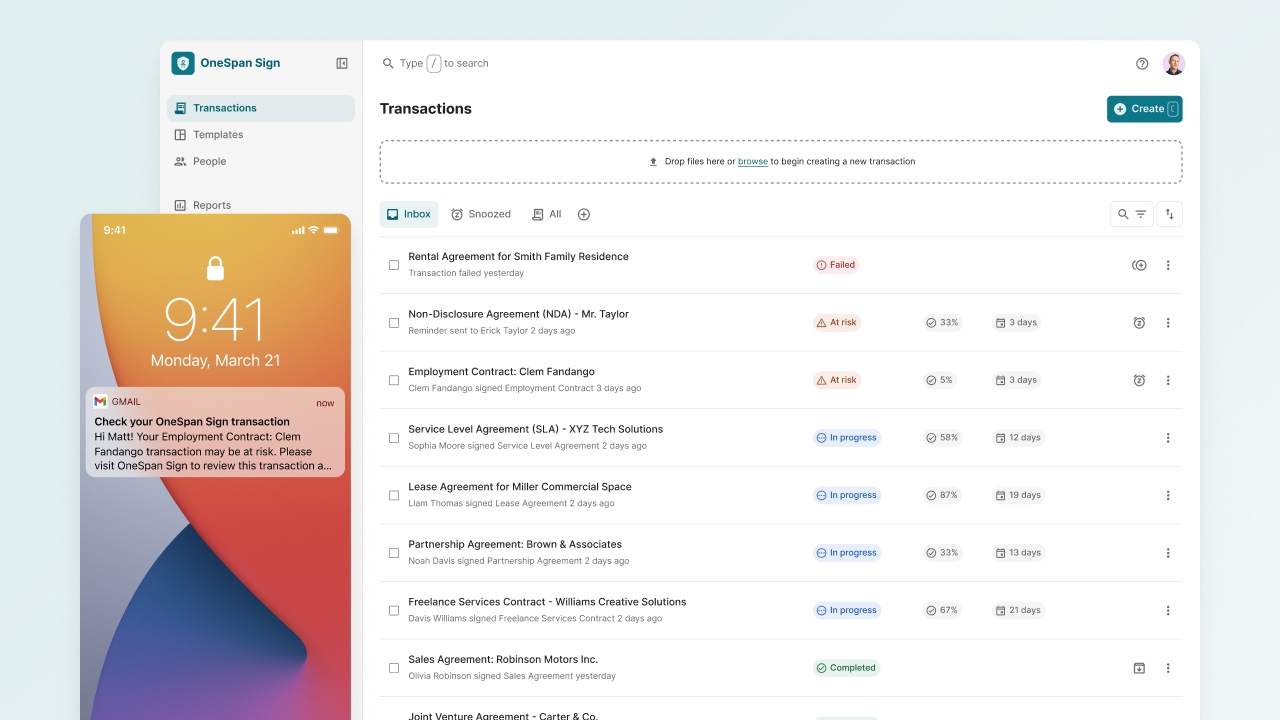Image resolution: width=1280 pixels, height=720 pixels.
Task: Open the Gmail notification on the phone
Action: [215, 432]
